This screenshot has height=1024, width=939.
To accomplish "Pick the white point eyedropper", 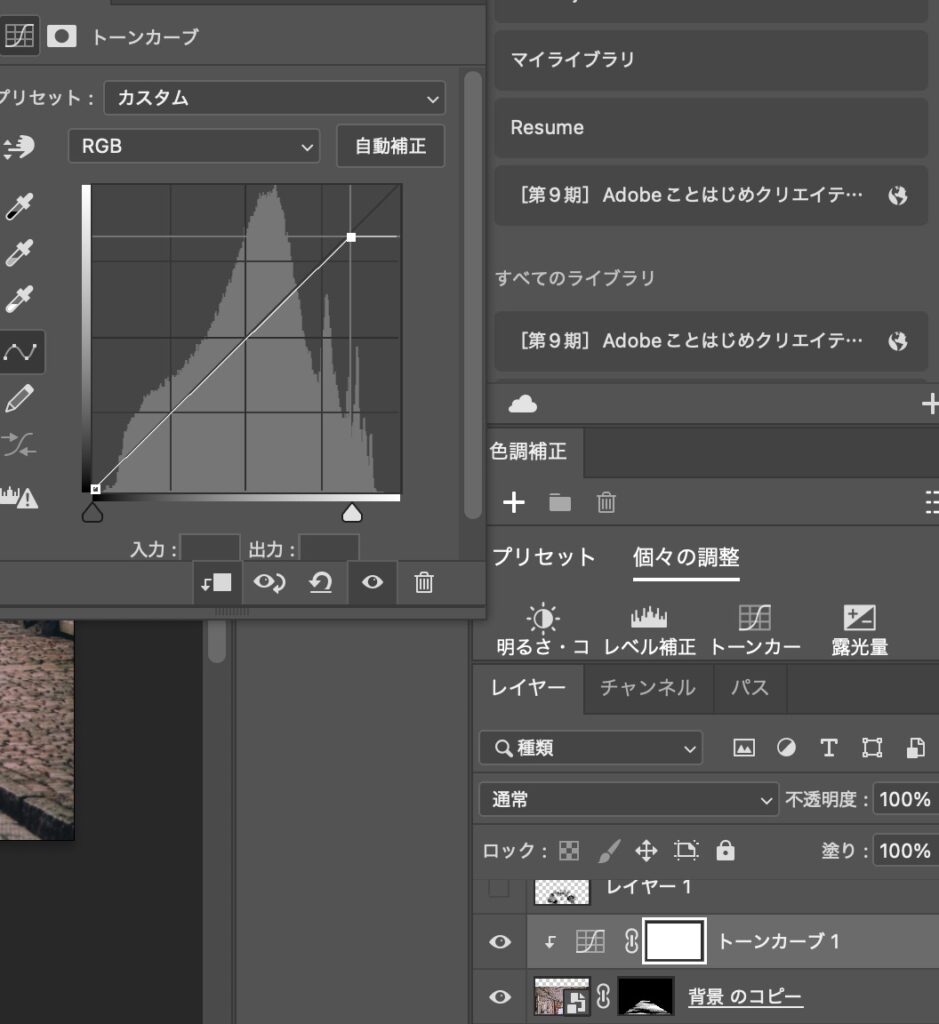I will click(x=19, y=299).
